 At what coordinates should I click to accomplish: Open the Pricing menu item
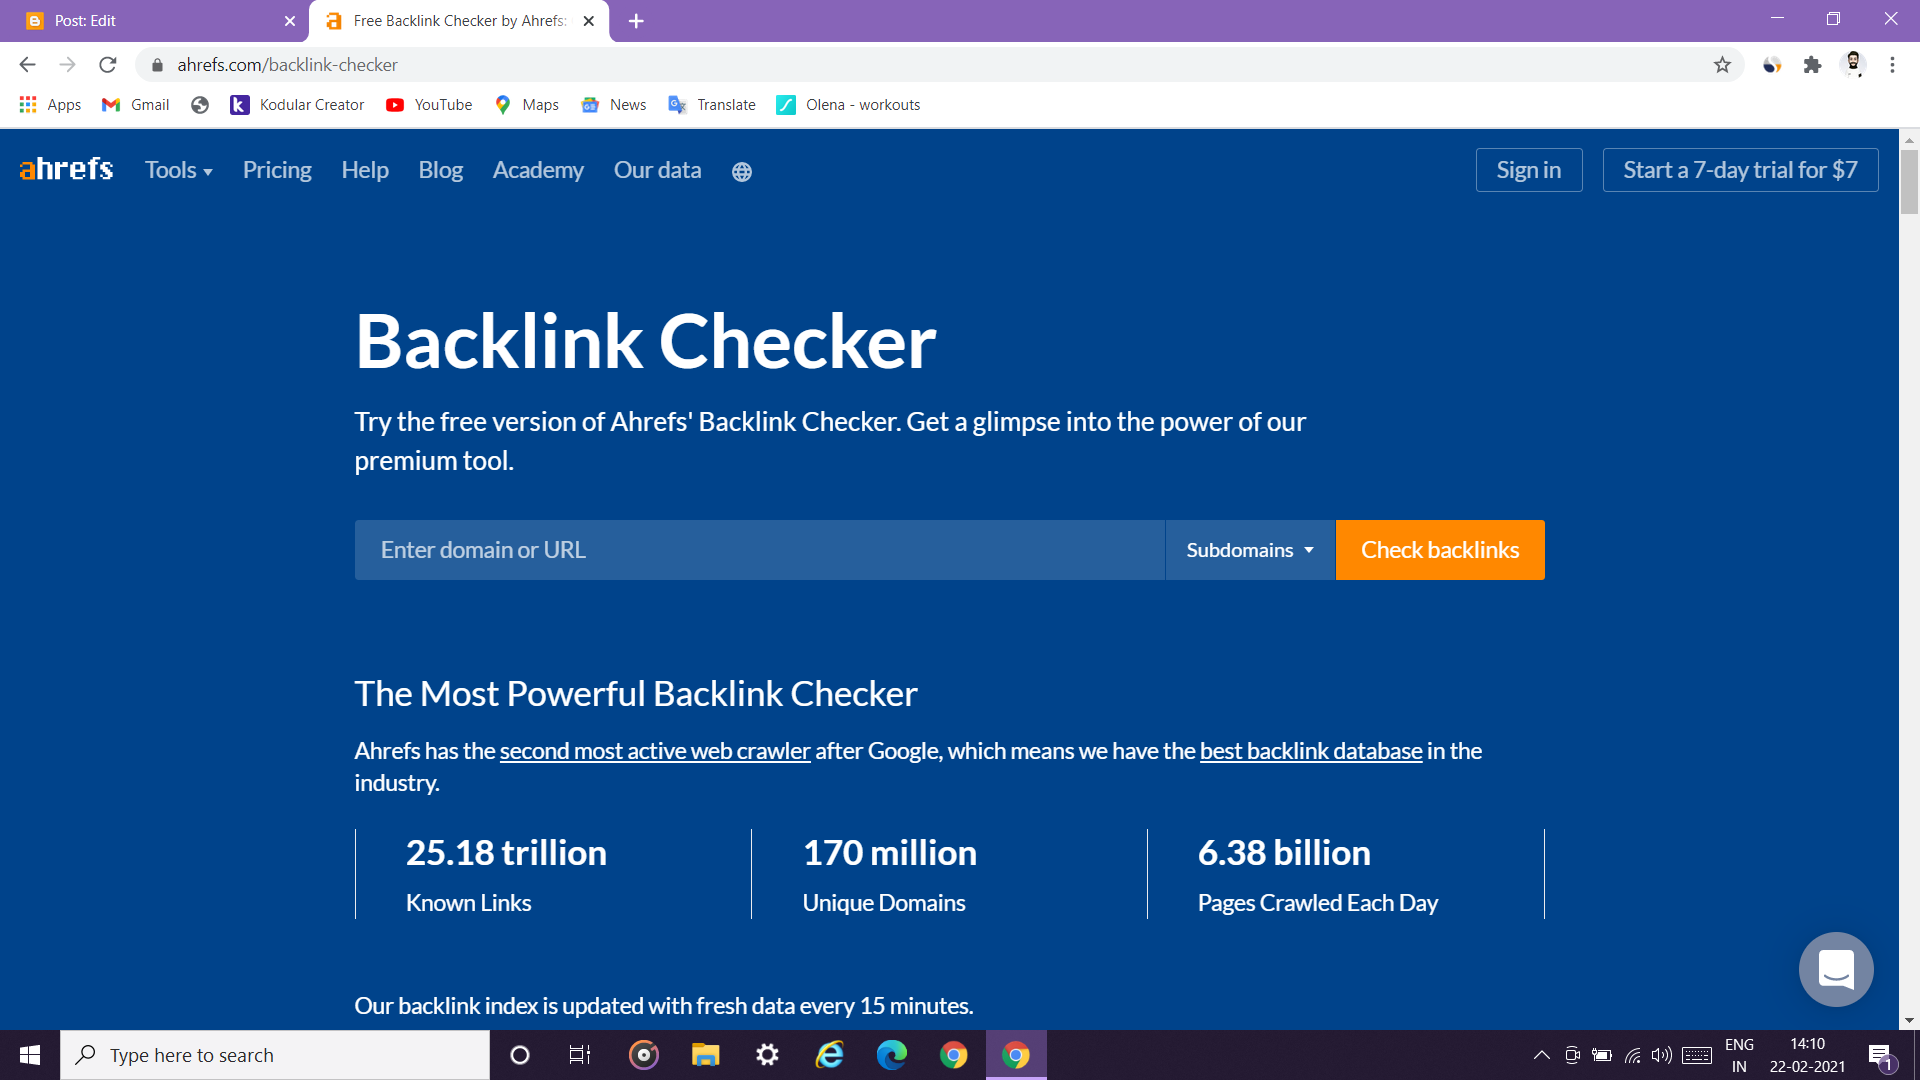(x=277, y=170)
